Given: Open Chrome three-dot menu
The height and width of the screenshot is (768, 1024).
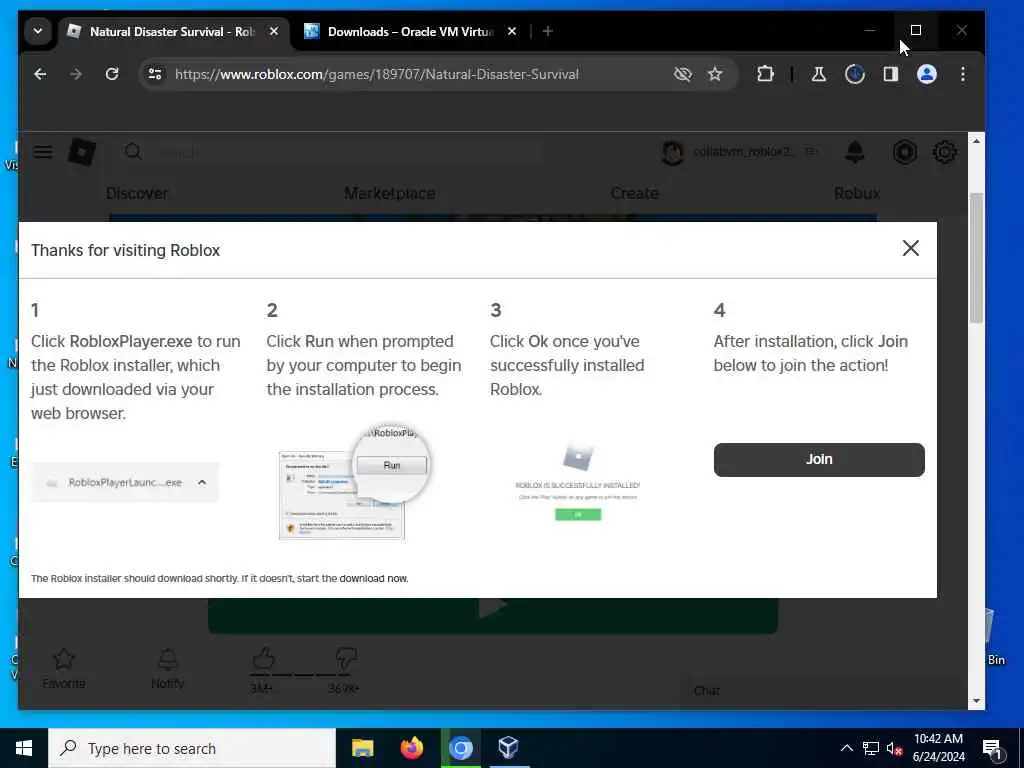Looking at the screenshot, I should 963,74.
